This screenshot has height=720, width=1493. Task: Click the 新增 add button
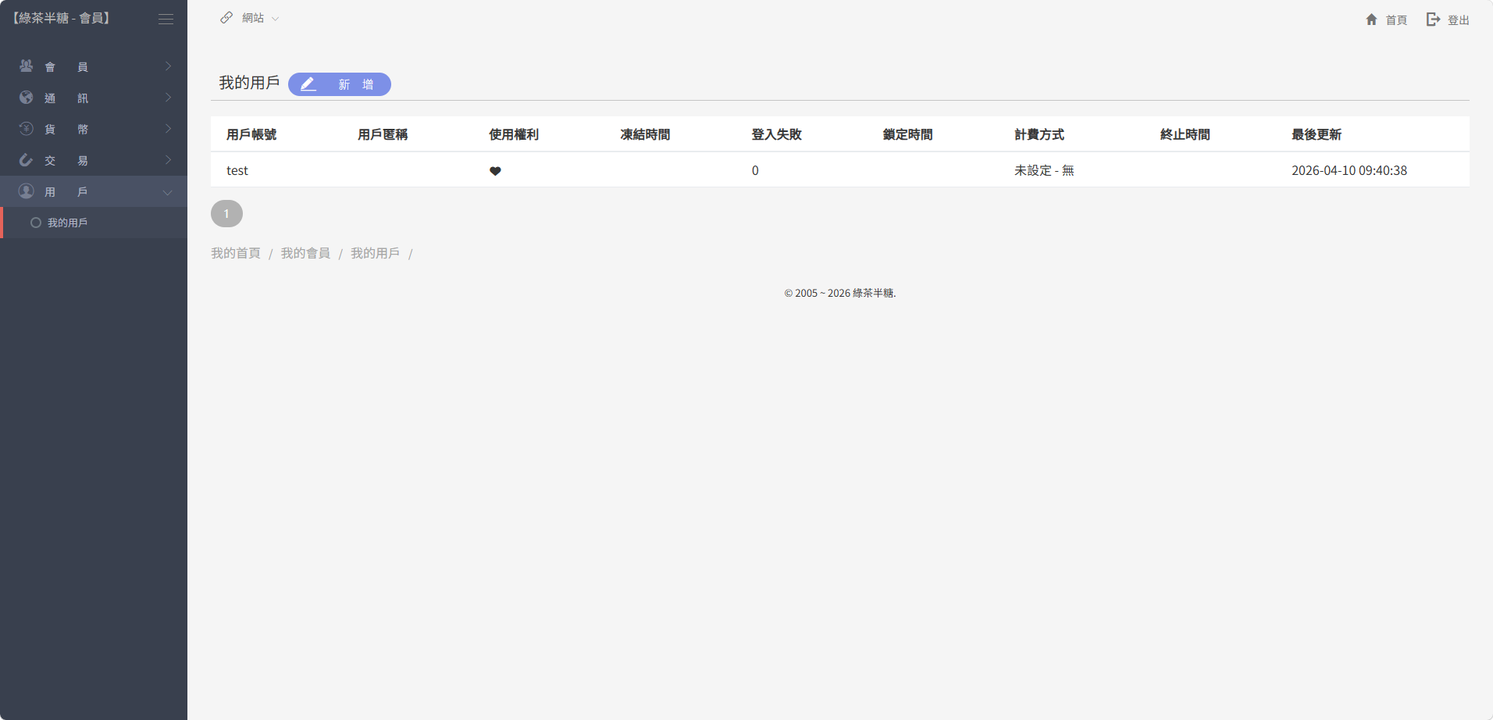(x=340, y=84)
